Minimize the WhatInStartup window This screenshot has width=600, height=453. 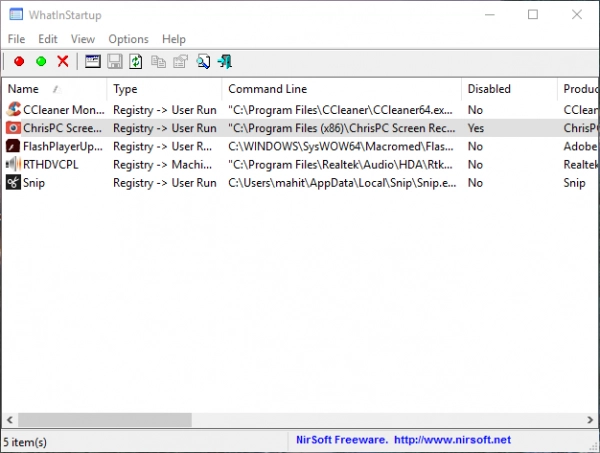pyautogui.click(x=490, y=15)
